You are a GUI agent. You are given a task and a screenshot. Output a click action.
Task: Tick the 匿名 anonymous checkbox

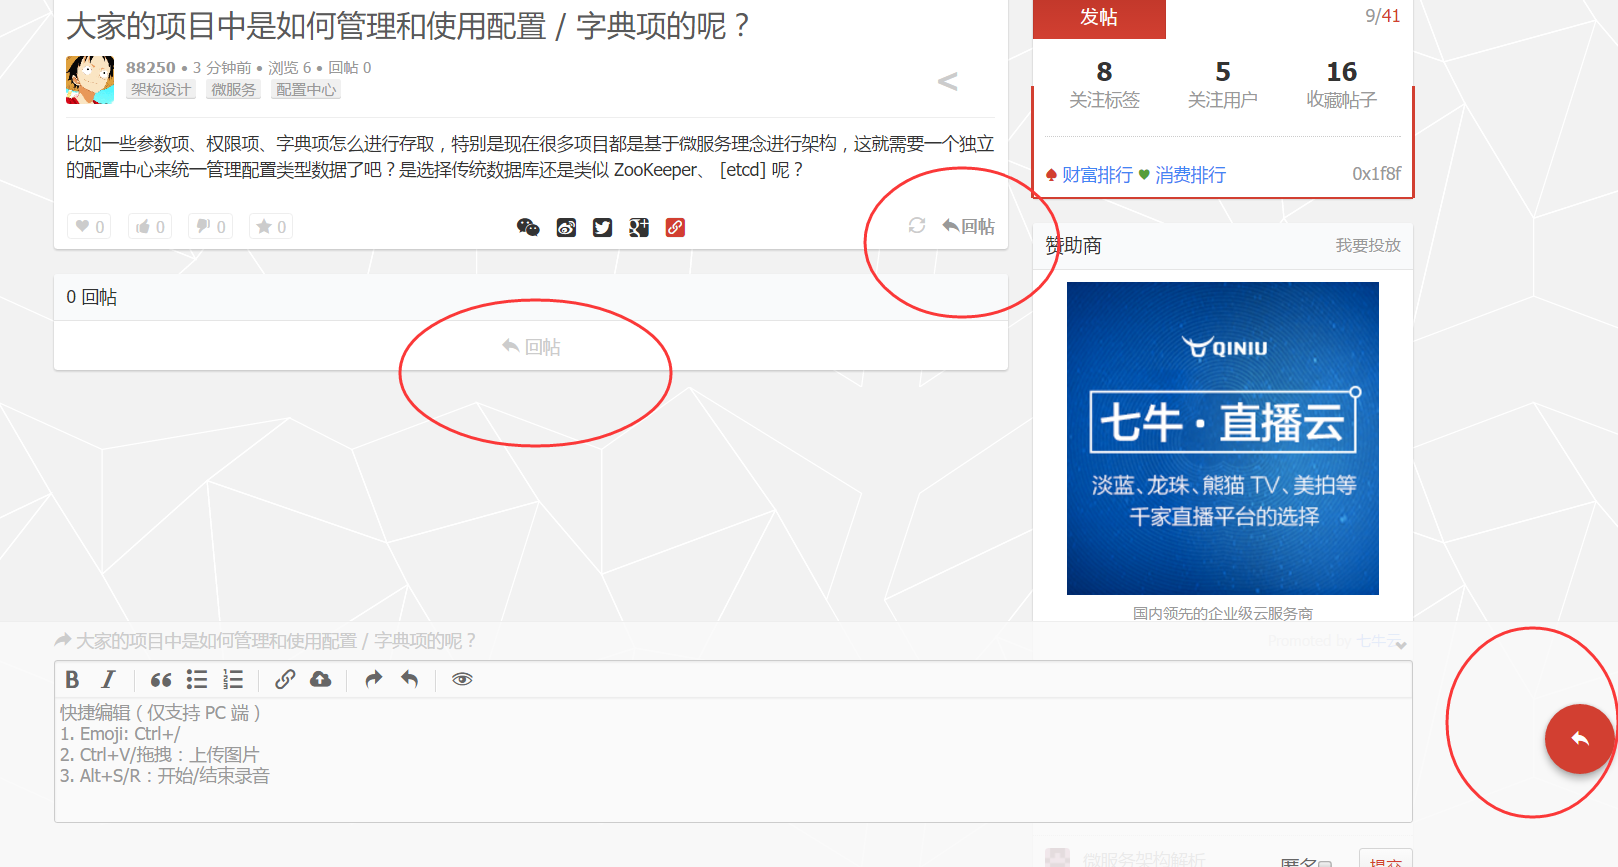[x=1325, y=863]
